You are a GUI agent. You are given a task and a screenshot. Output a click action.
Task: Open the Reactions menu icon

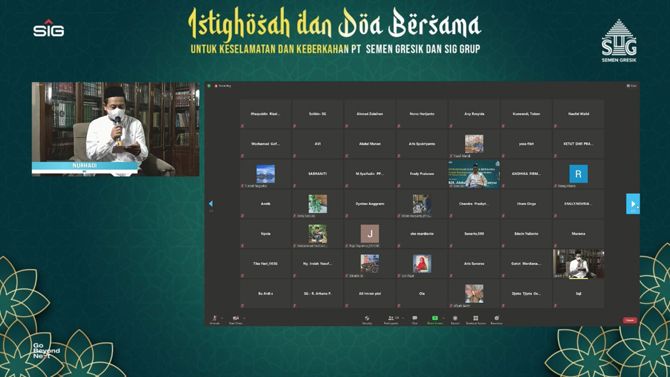pos(497,320)
